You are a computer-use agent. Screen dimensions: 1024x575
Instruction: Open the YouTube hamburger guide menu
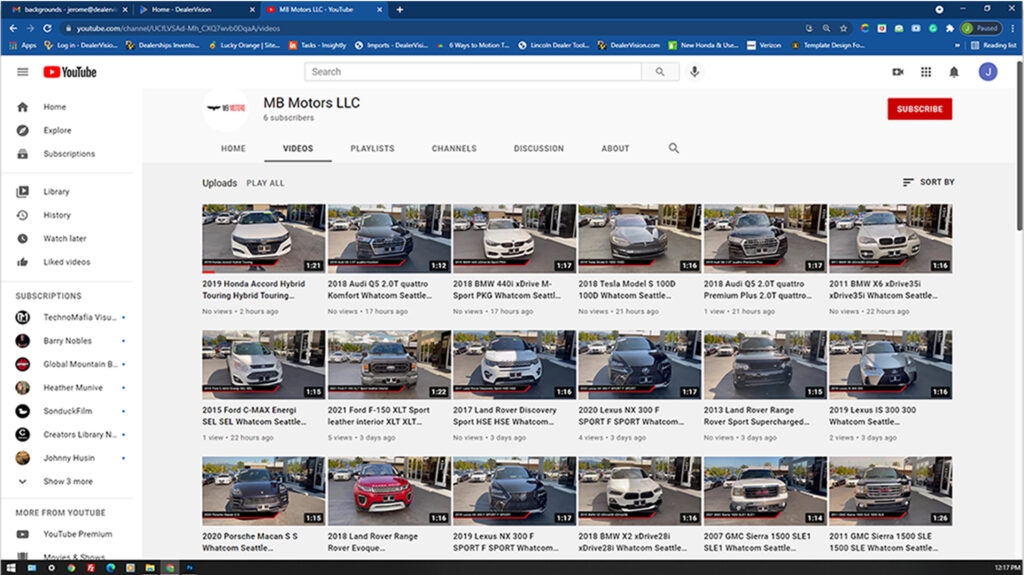[x=23, y=72]
